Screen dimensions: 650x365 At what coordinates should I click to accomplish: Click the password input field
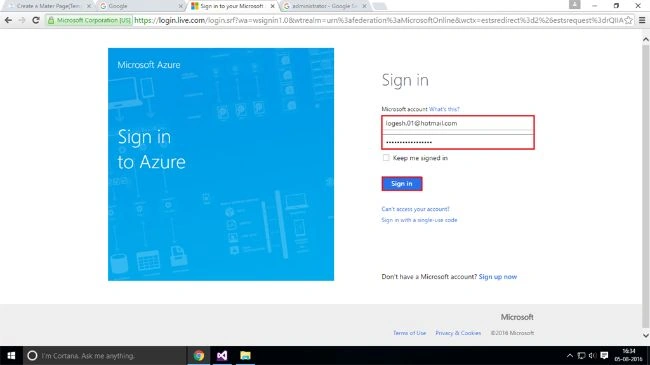458,141
